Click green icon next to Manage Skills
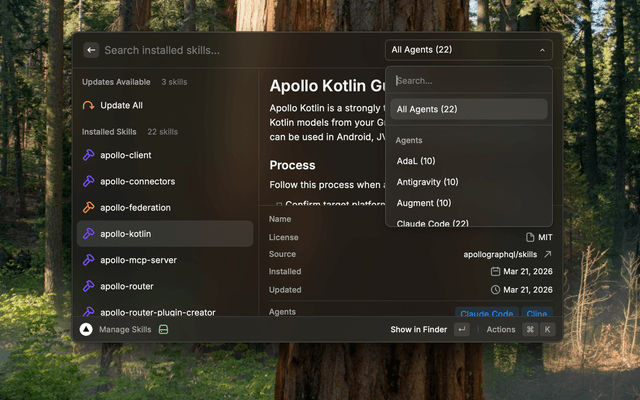The width and height of the screenshot is (640, 400). click(163, 329)
